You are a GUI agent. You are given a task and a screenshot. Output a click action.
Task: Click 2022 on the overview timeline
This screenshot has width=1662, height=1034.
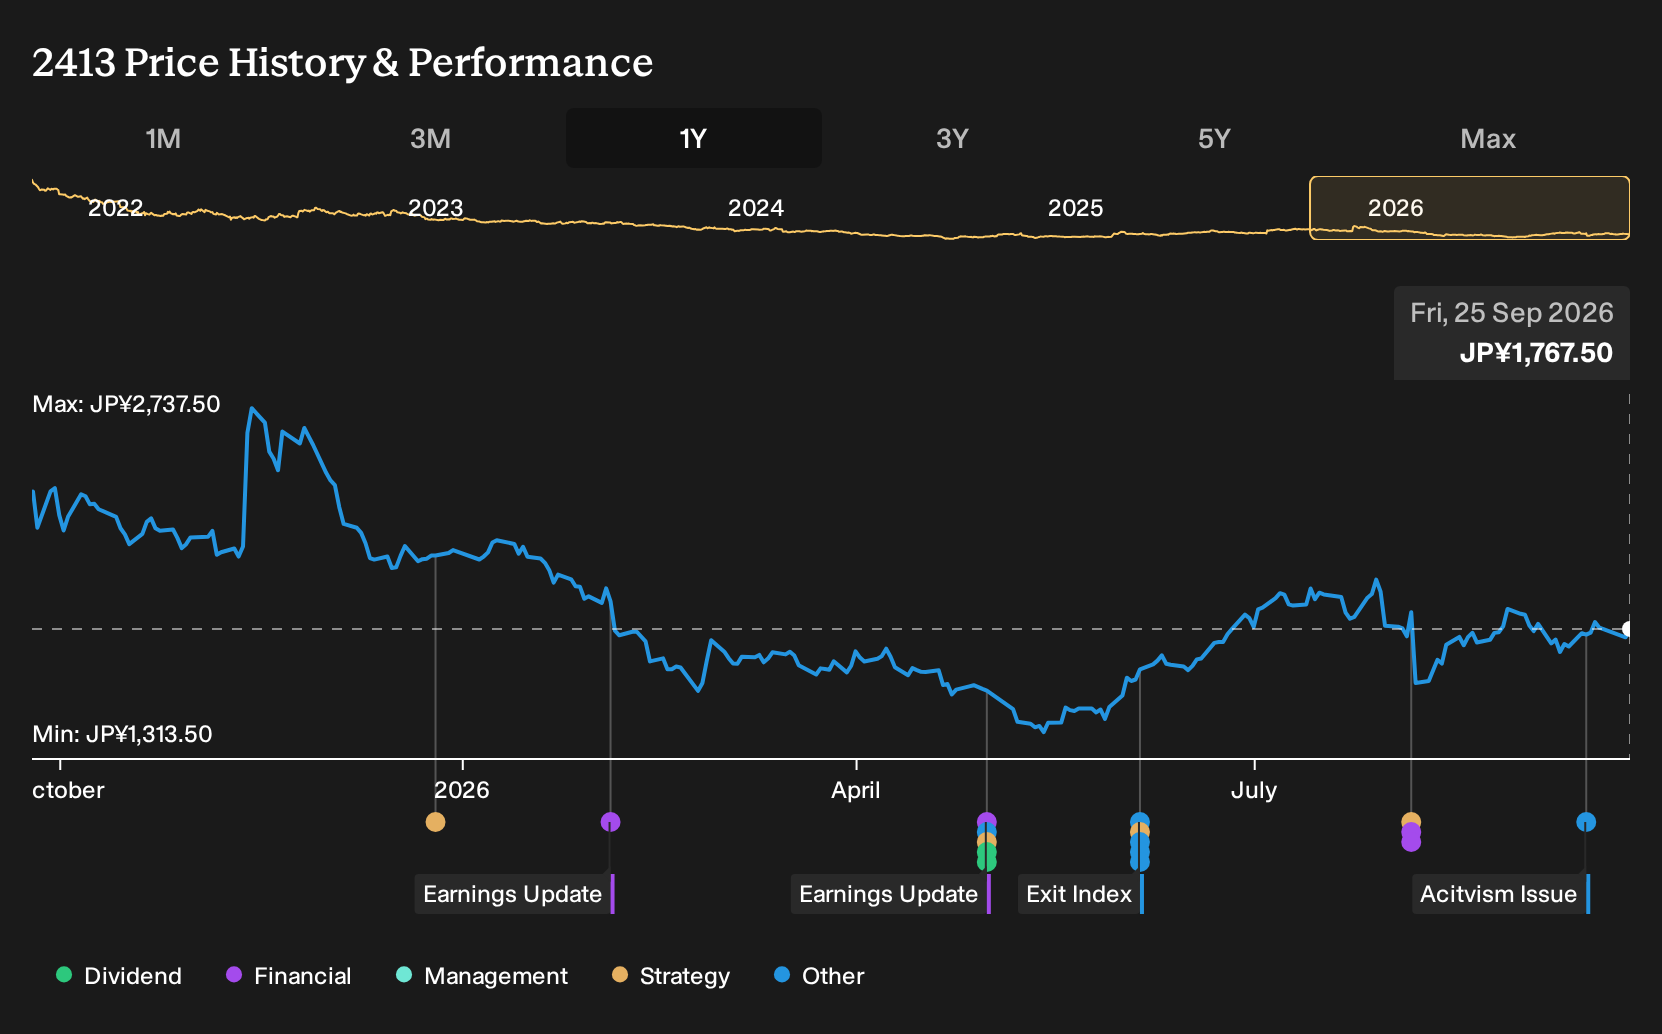[x=115, y=208]
